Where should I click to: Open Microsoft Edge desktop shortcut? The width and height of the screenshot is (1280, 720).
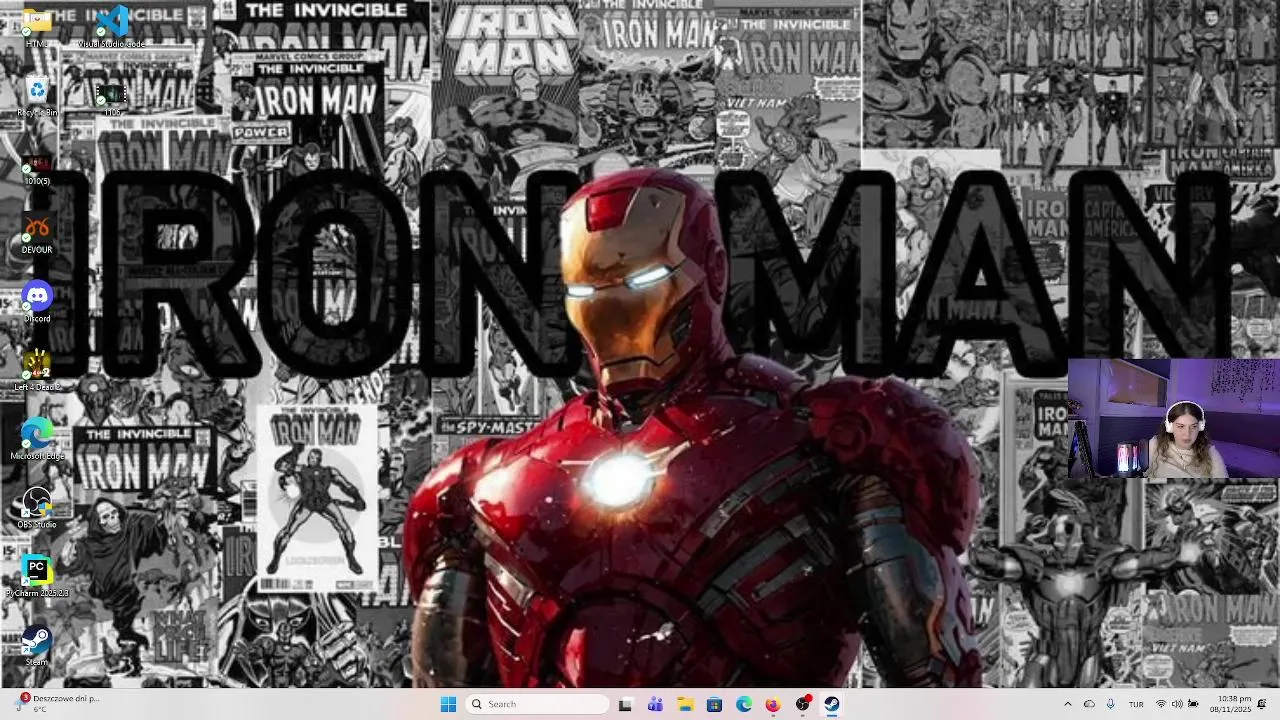(x=37, y=440)
